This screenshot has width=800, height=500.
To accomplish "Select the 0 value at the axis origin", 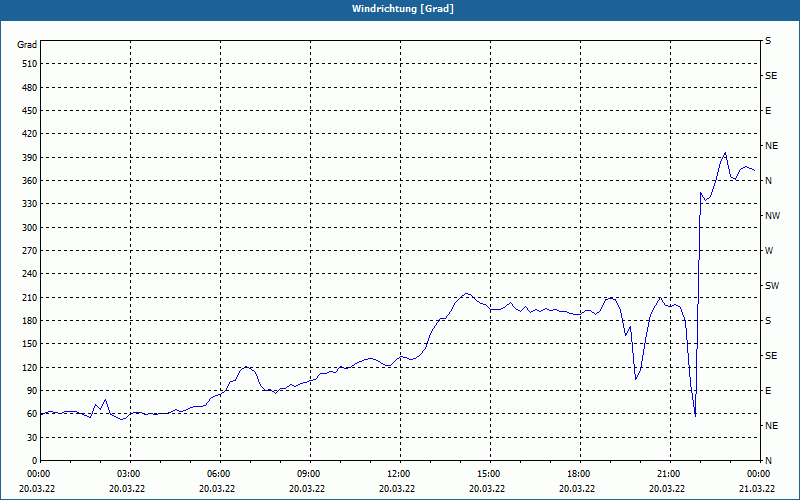I will pos(35,461).
